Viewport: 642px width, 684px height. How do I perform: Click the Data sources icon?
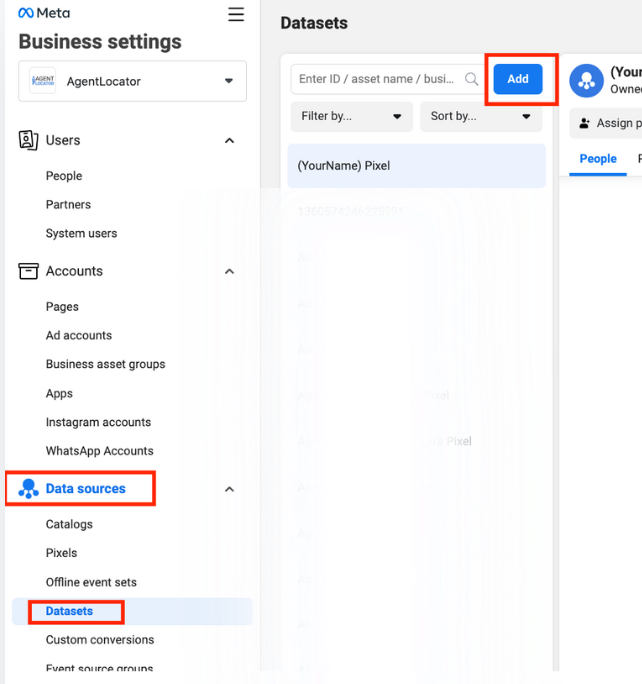click(x=28, y=489)
